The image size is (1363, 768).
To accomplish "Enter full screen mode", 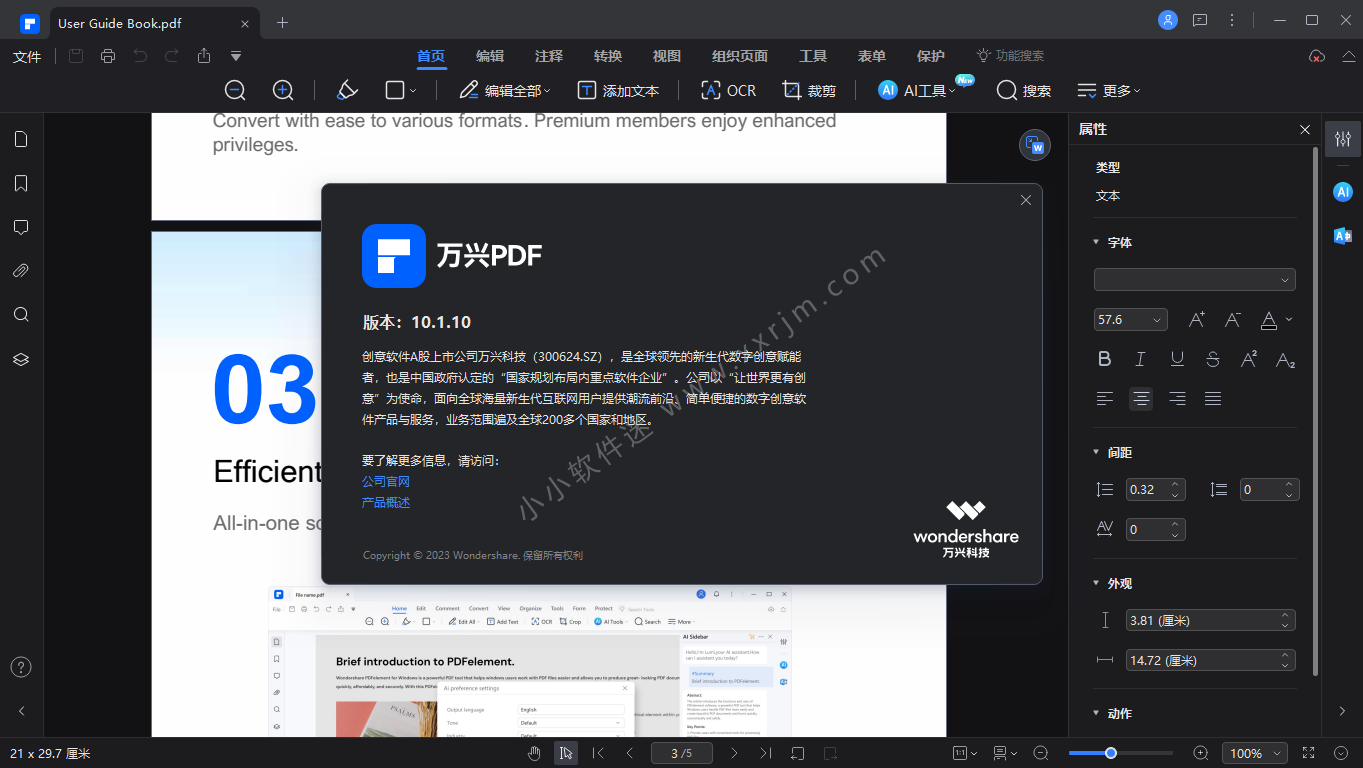I will tap(1309, 753).
